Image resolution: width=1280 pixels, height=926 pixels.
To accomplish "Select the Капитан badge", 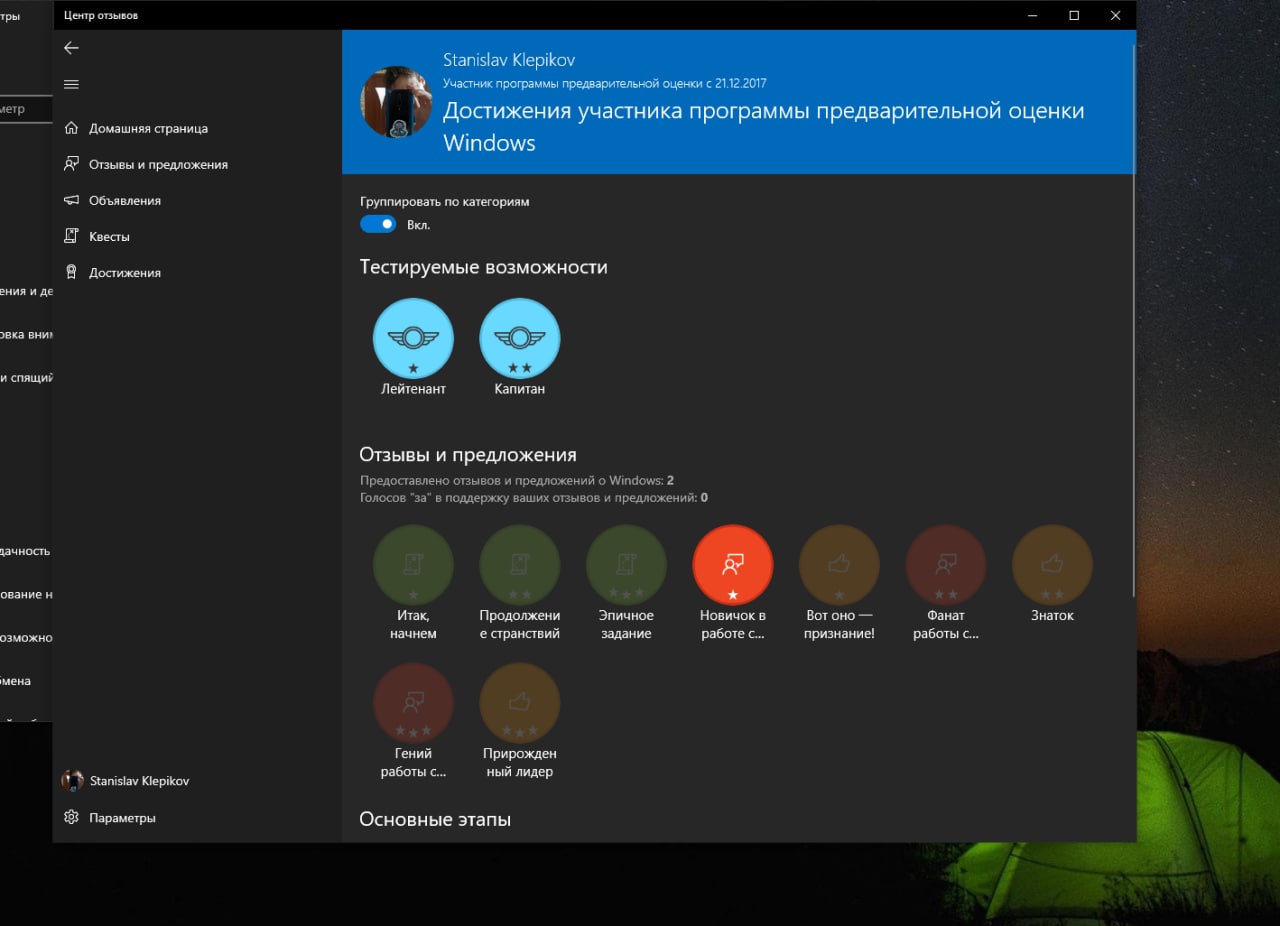I will (520, 348).
